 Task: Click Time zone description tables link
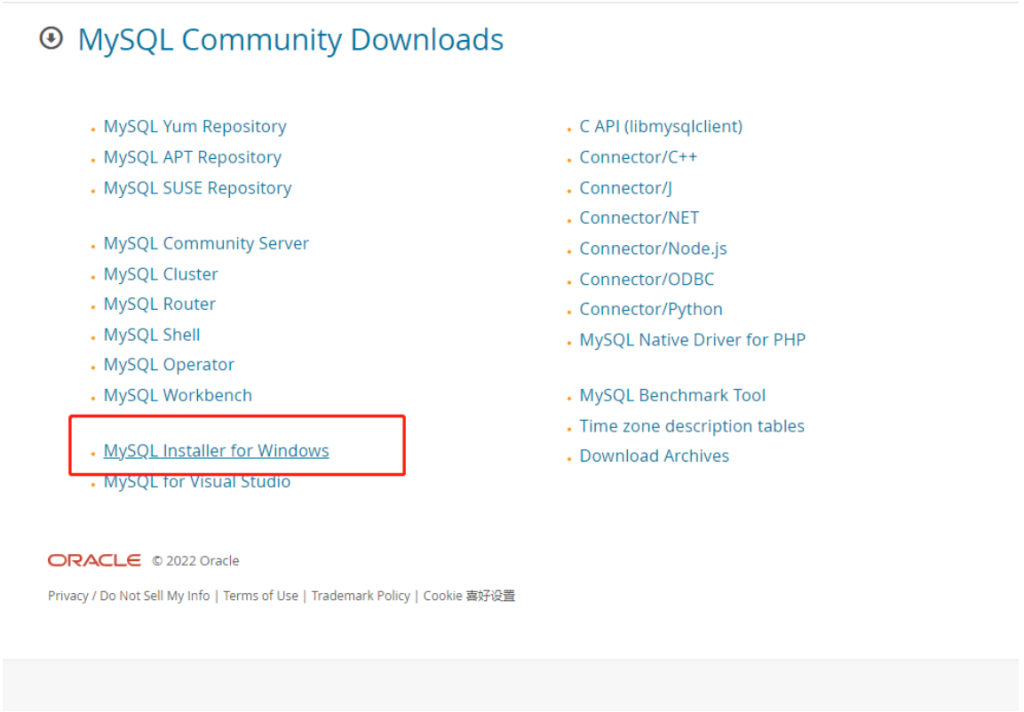pyautogui.click(x=692, y=426)
